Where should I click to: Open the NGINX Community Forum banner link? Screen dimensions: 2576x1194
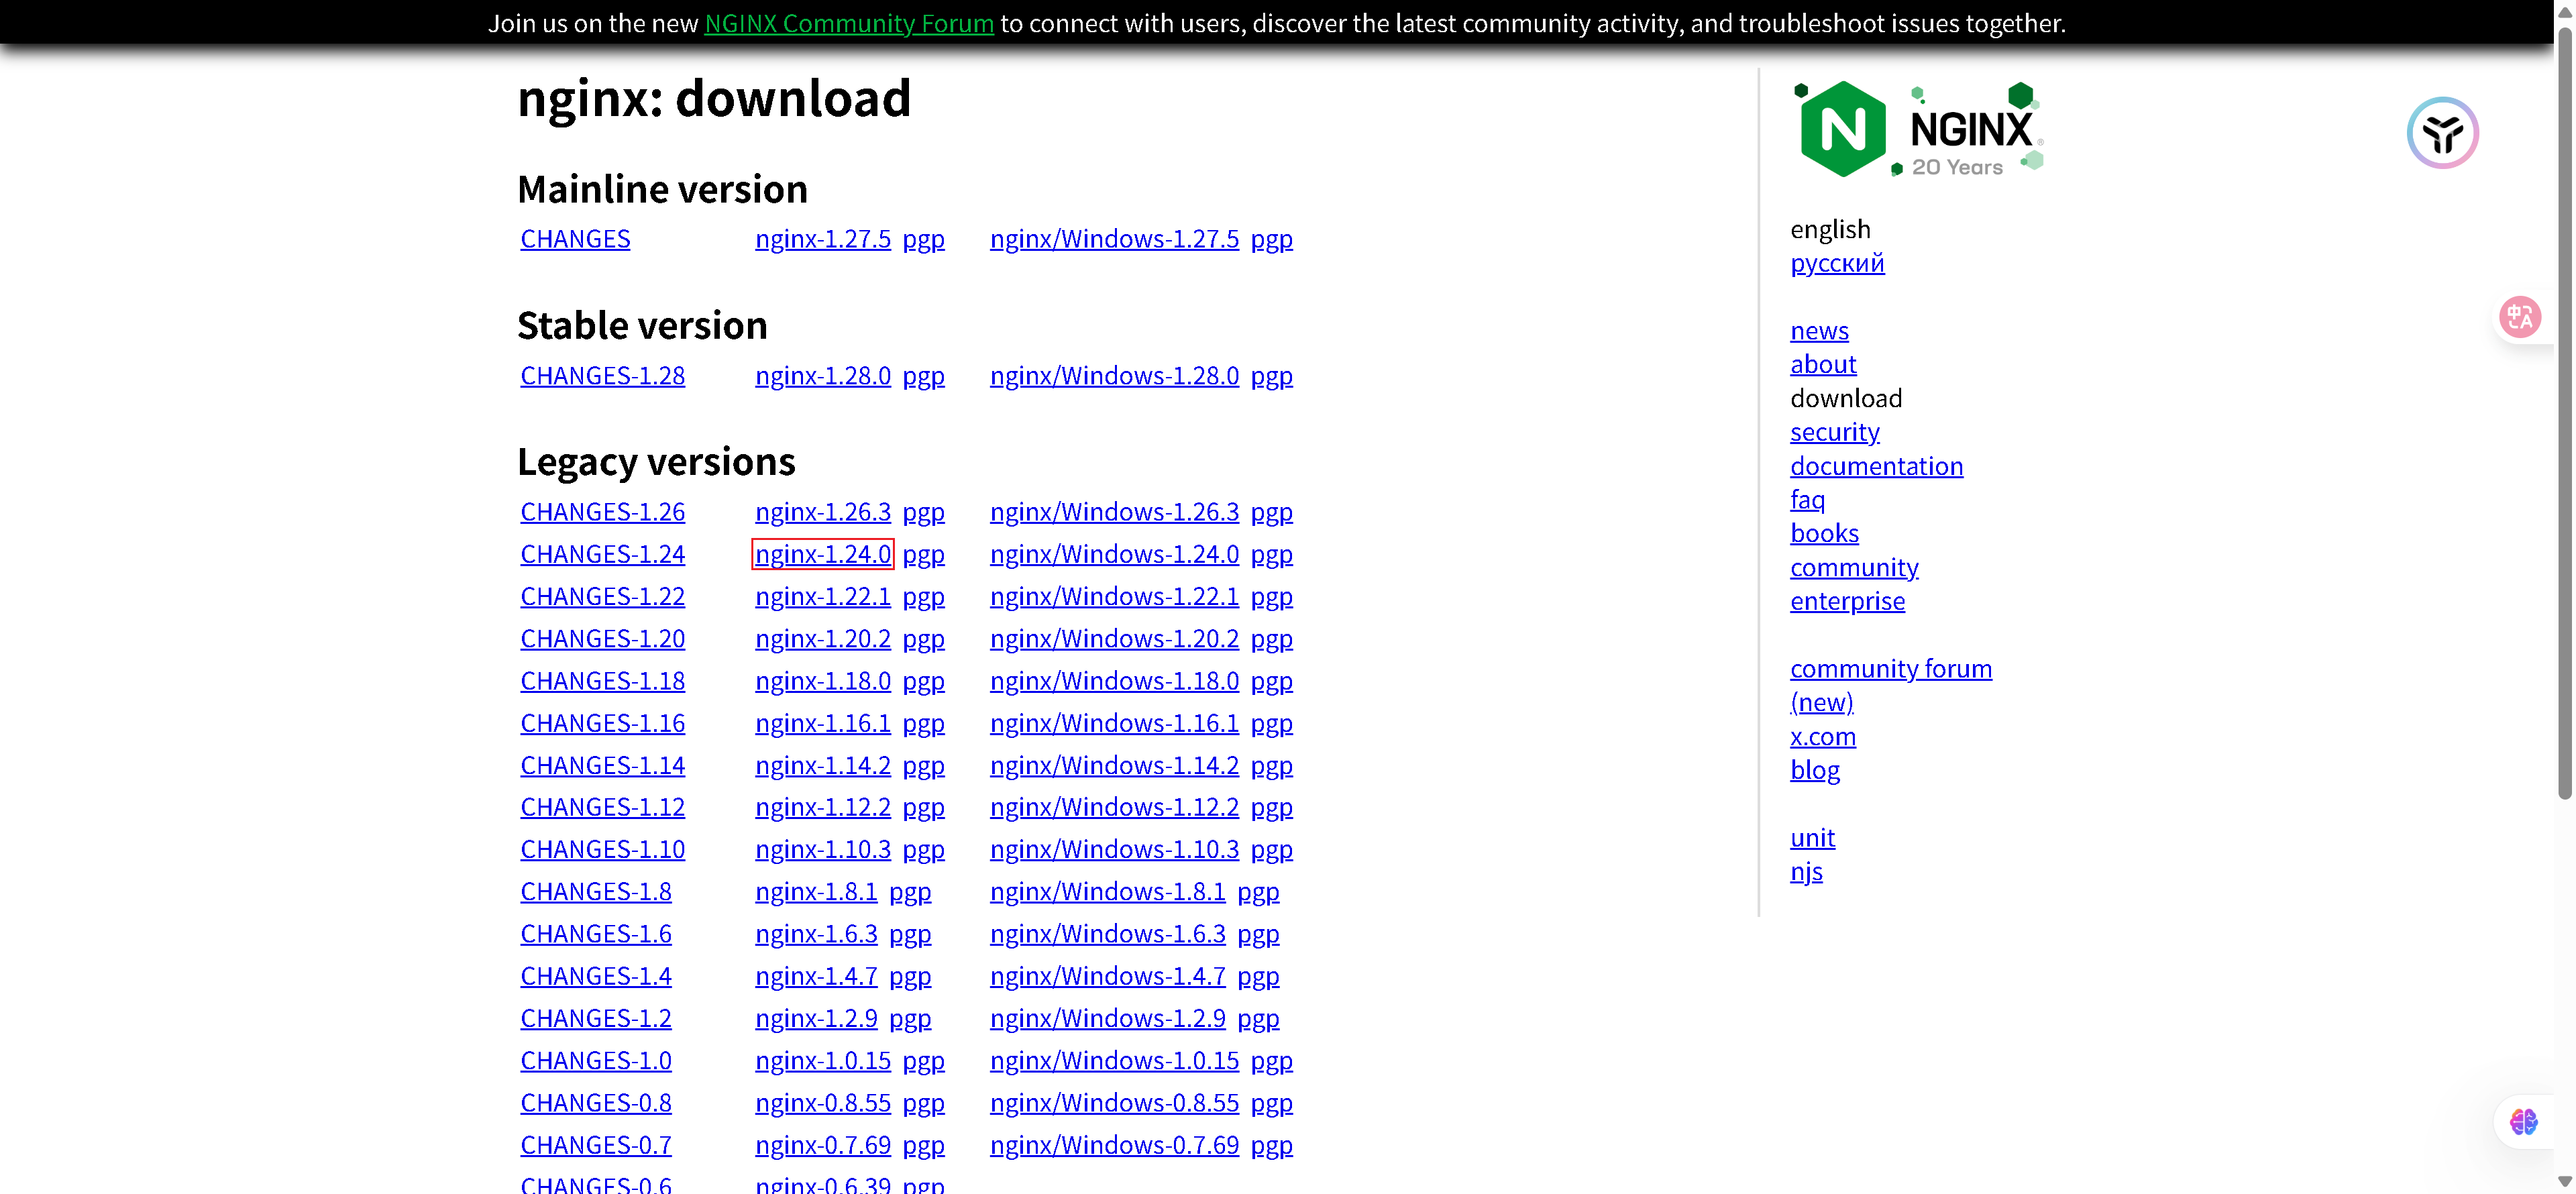pyautogui.click(x=849, y=23)
